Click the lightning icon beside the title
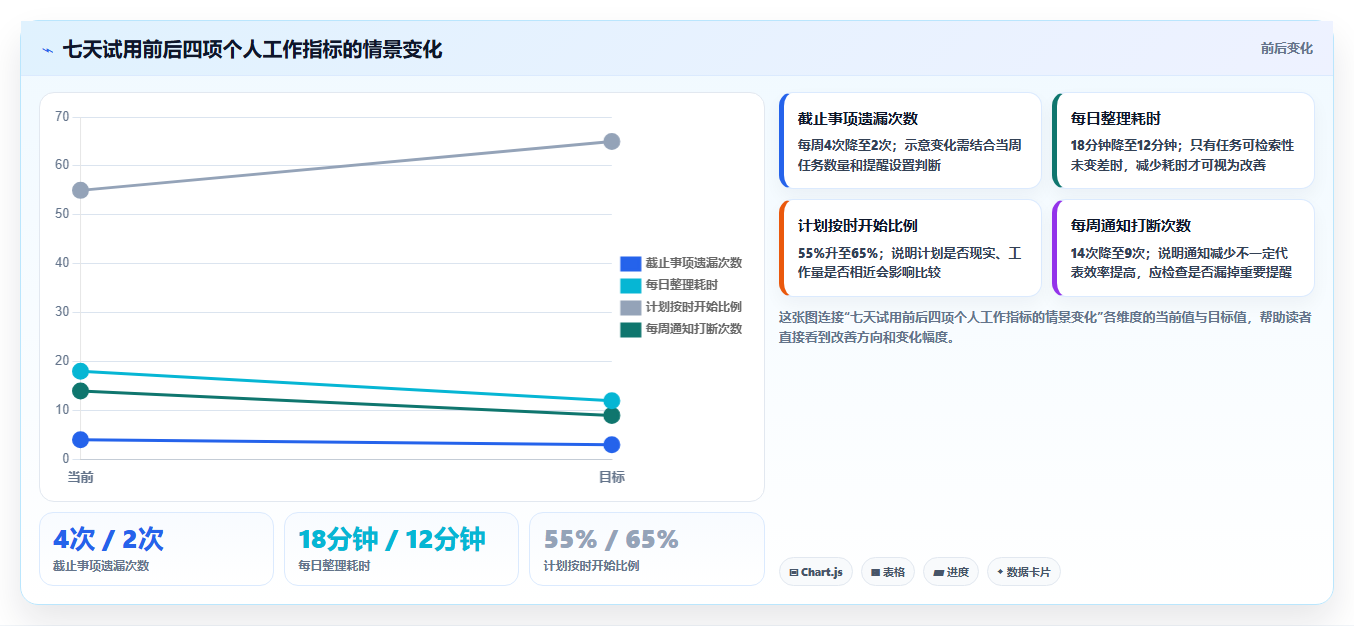The image size is (1354, 626). (x=47, y=50)
